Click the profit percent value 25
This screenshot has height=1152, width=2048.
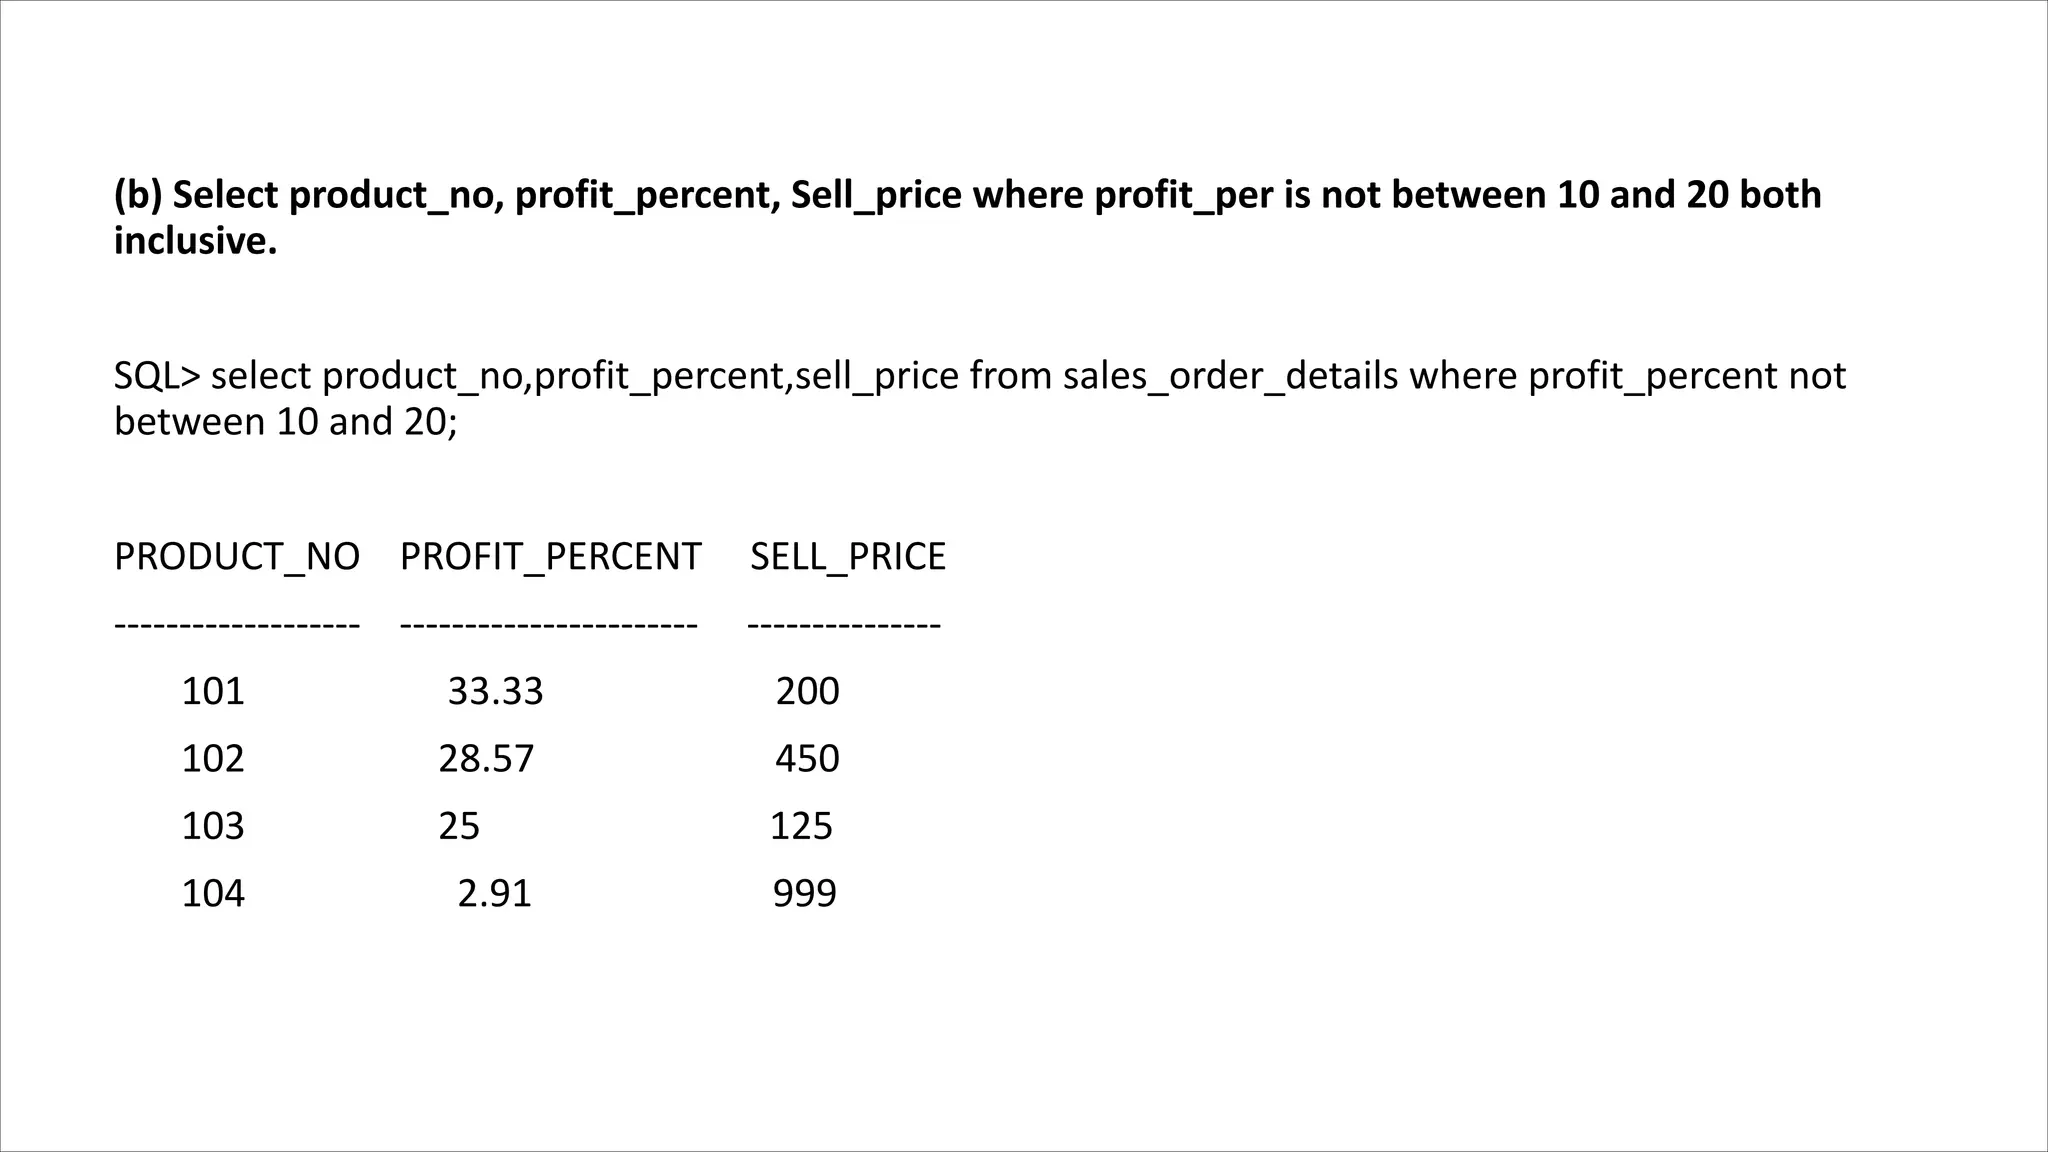point(459,826)
